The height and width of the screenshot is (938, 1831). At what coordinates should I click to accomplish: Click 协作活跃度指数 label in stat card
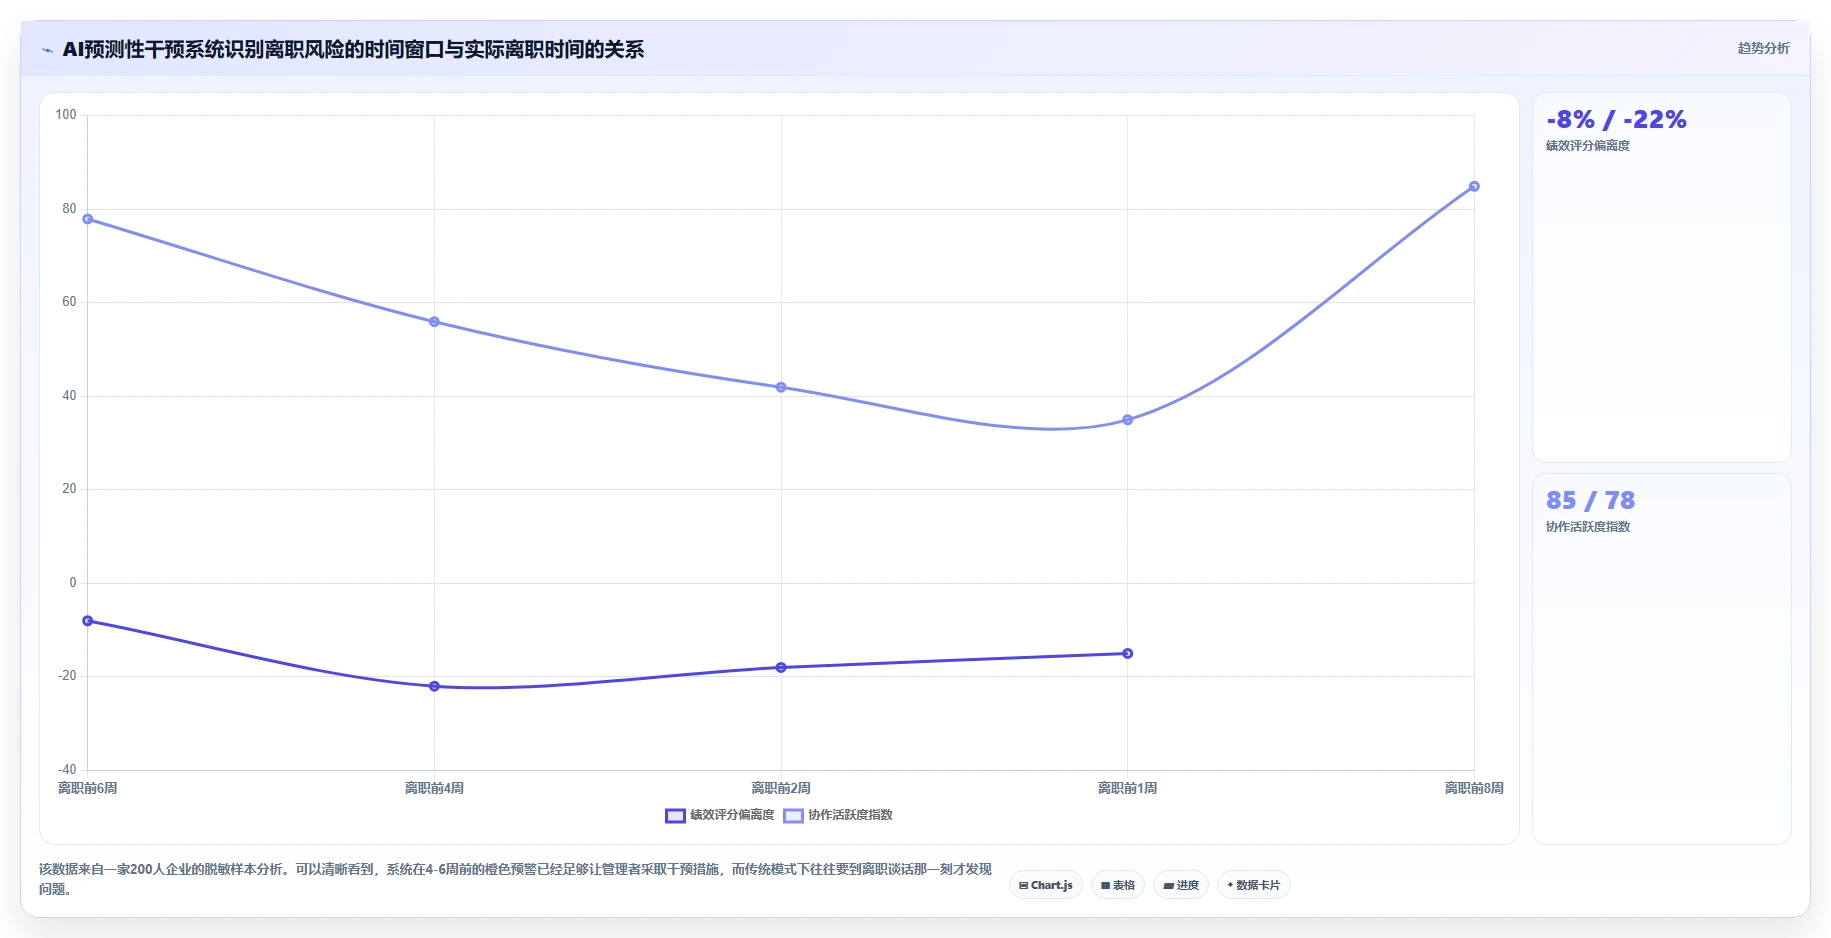tap(1588, 527)
